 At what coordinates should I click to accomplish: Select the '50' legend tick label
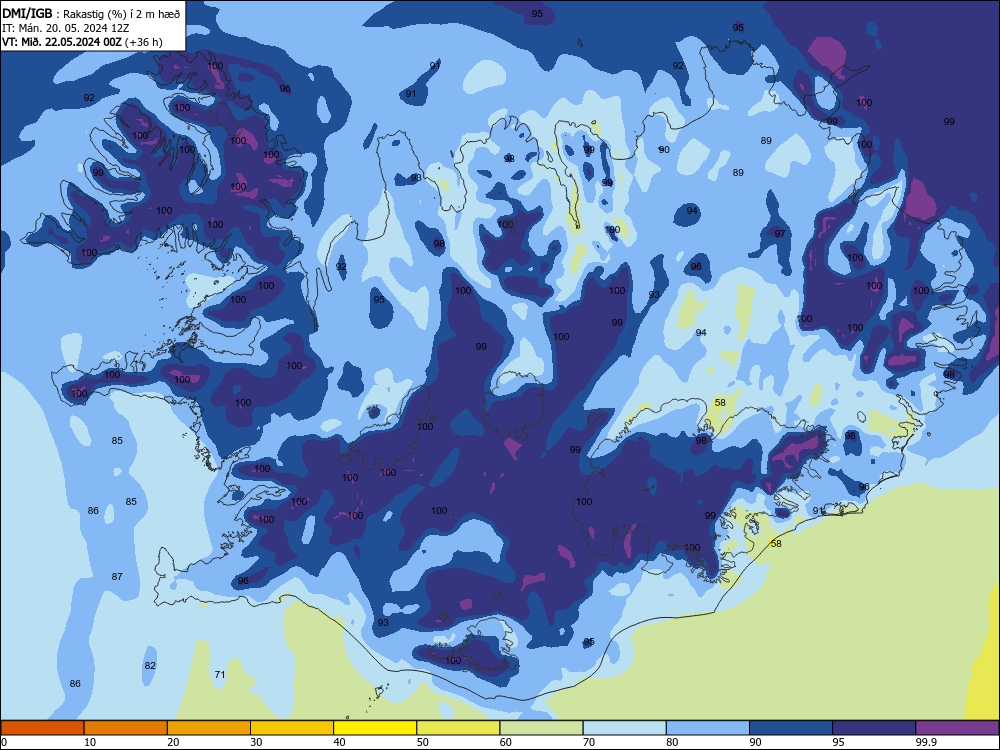point(423,742)
